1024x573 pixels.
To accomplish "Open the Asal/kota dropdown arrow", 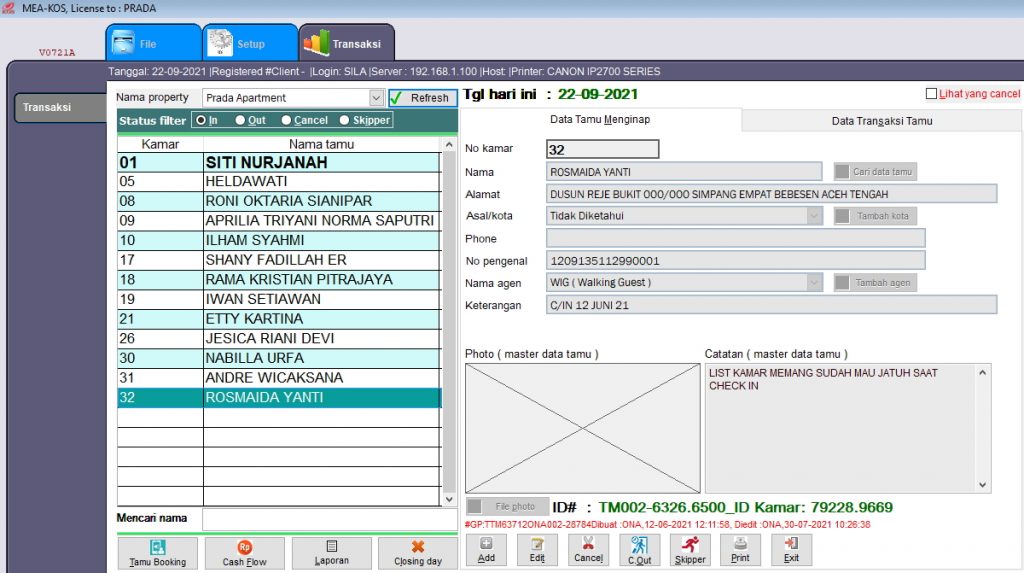I will pos(814,216).
